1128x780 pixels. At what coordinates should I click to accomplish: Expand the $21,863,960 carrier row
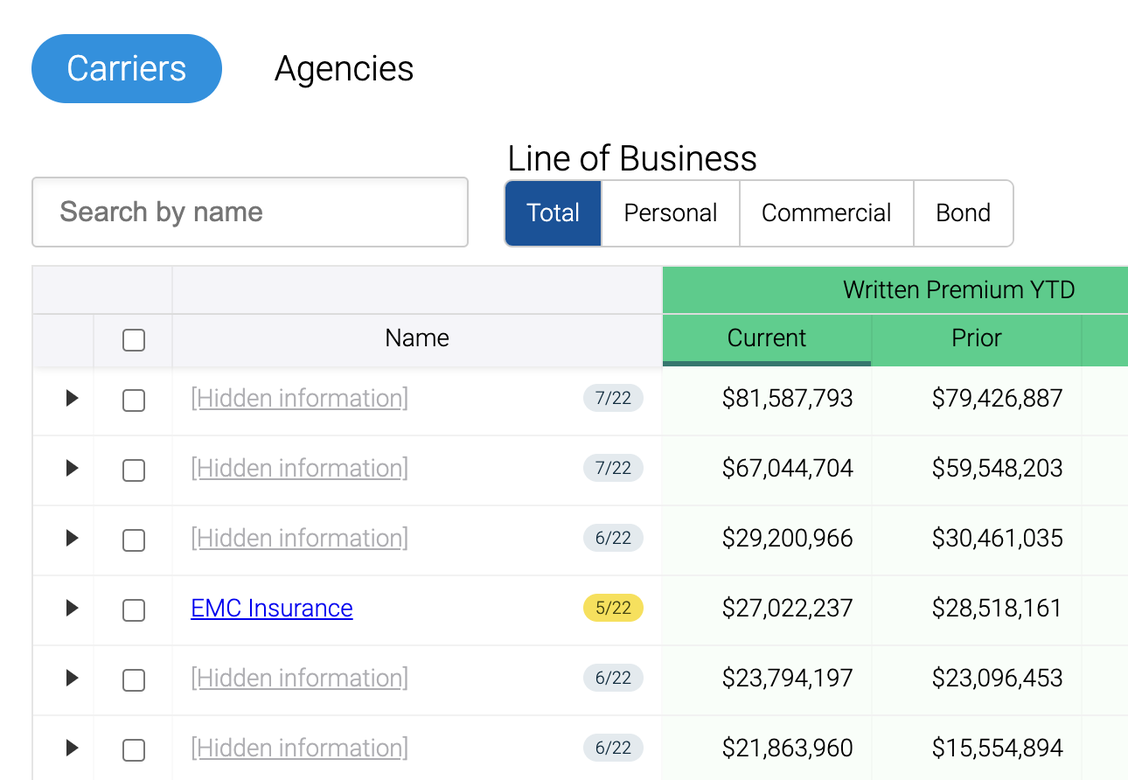(x=71, y=748)
